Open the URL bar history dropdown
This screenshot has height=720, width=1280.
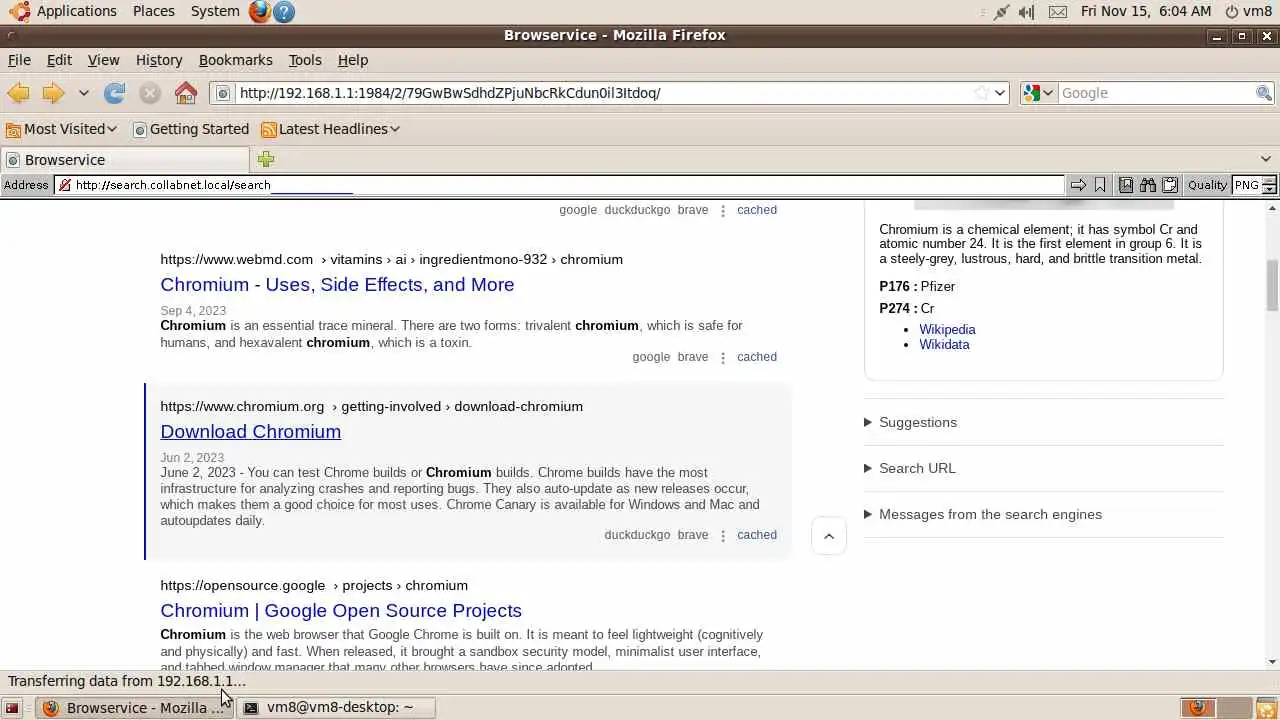click(1000, 93)
